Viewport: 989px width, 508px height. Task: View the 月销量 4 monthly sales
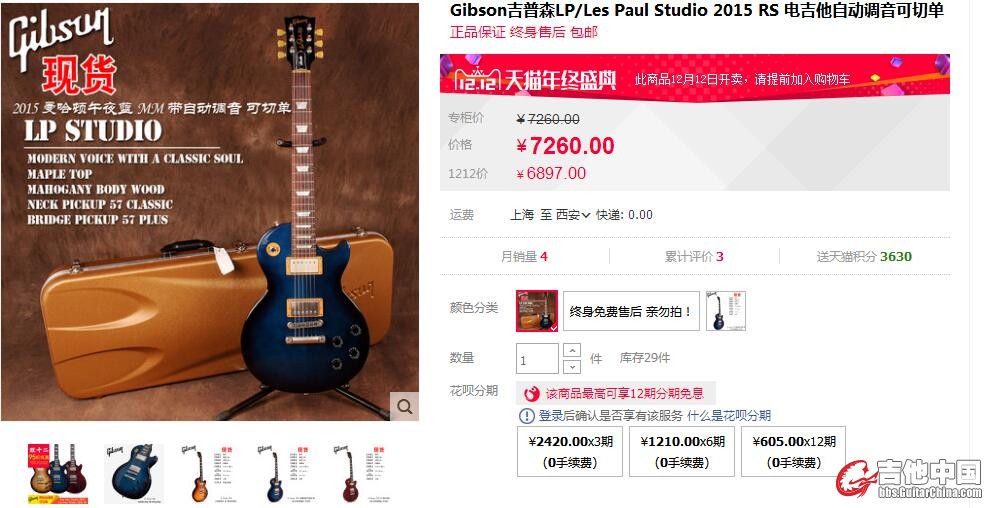524,256
